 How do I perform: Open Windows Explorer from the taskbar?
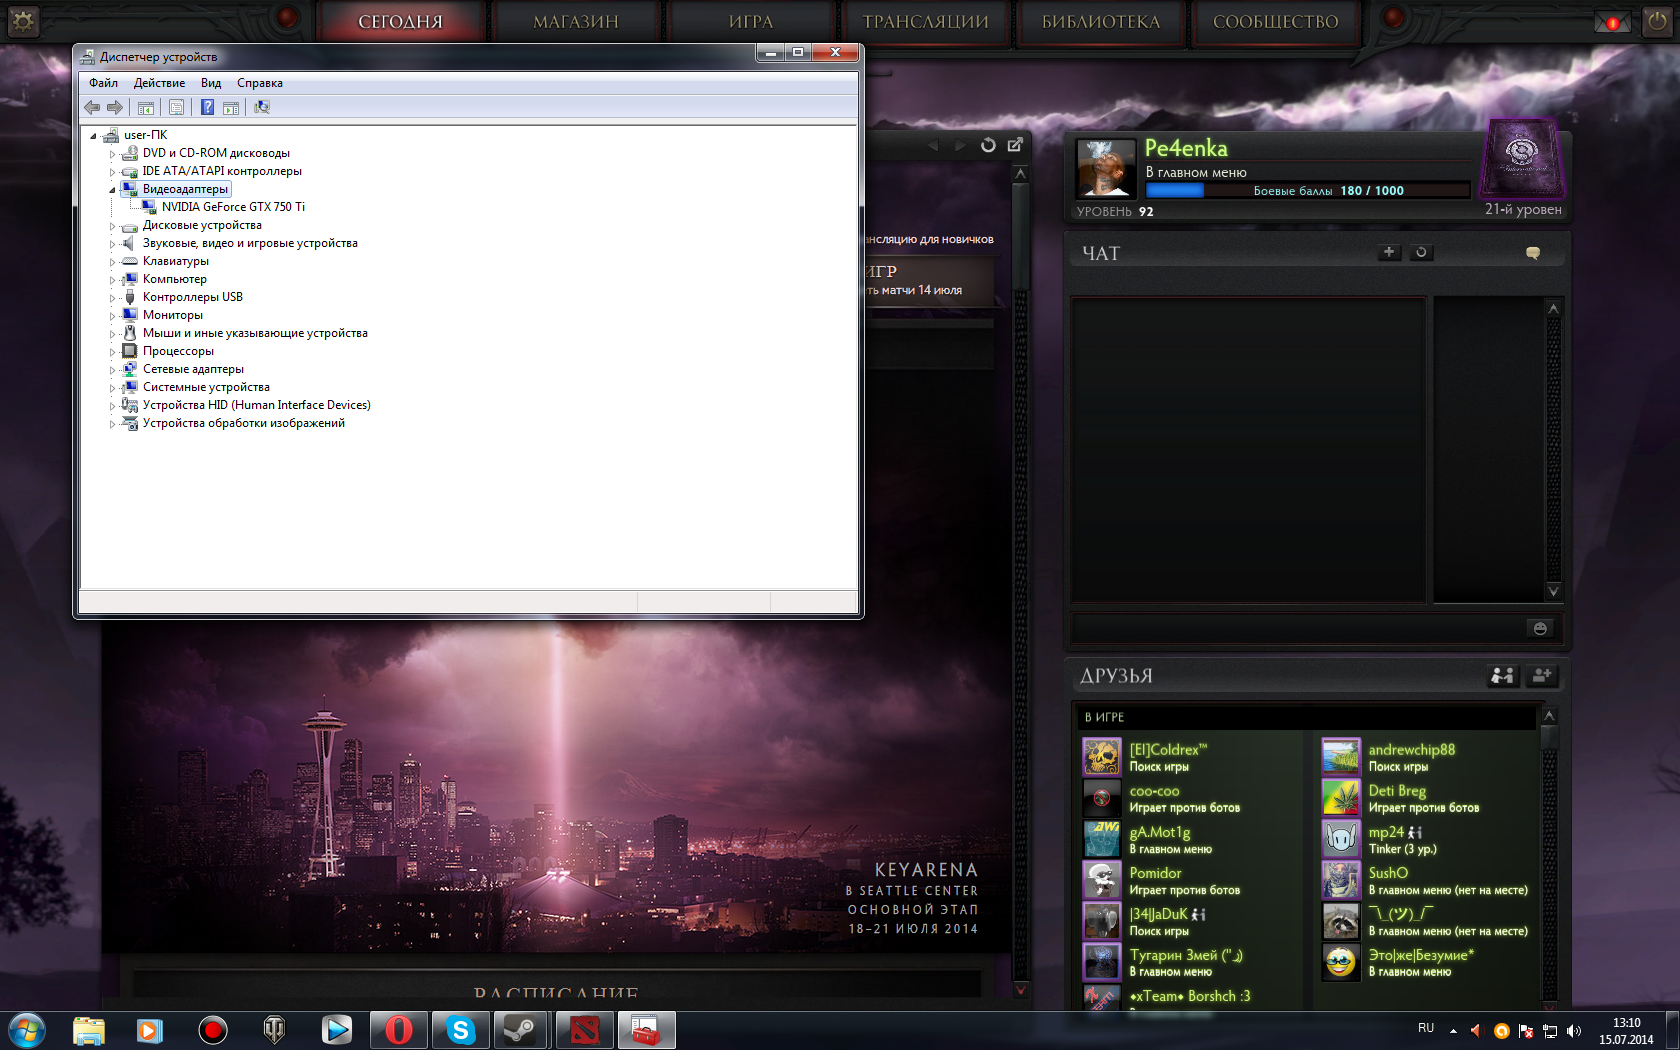click(89, 1030)
